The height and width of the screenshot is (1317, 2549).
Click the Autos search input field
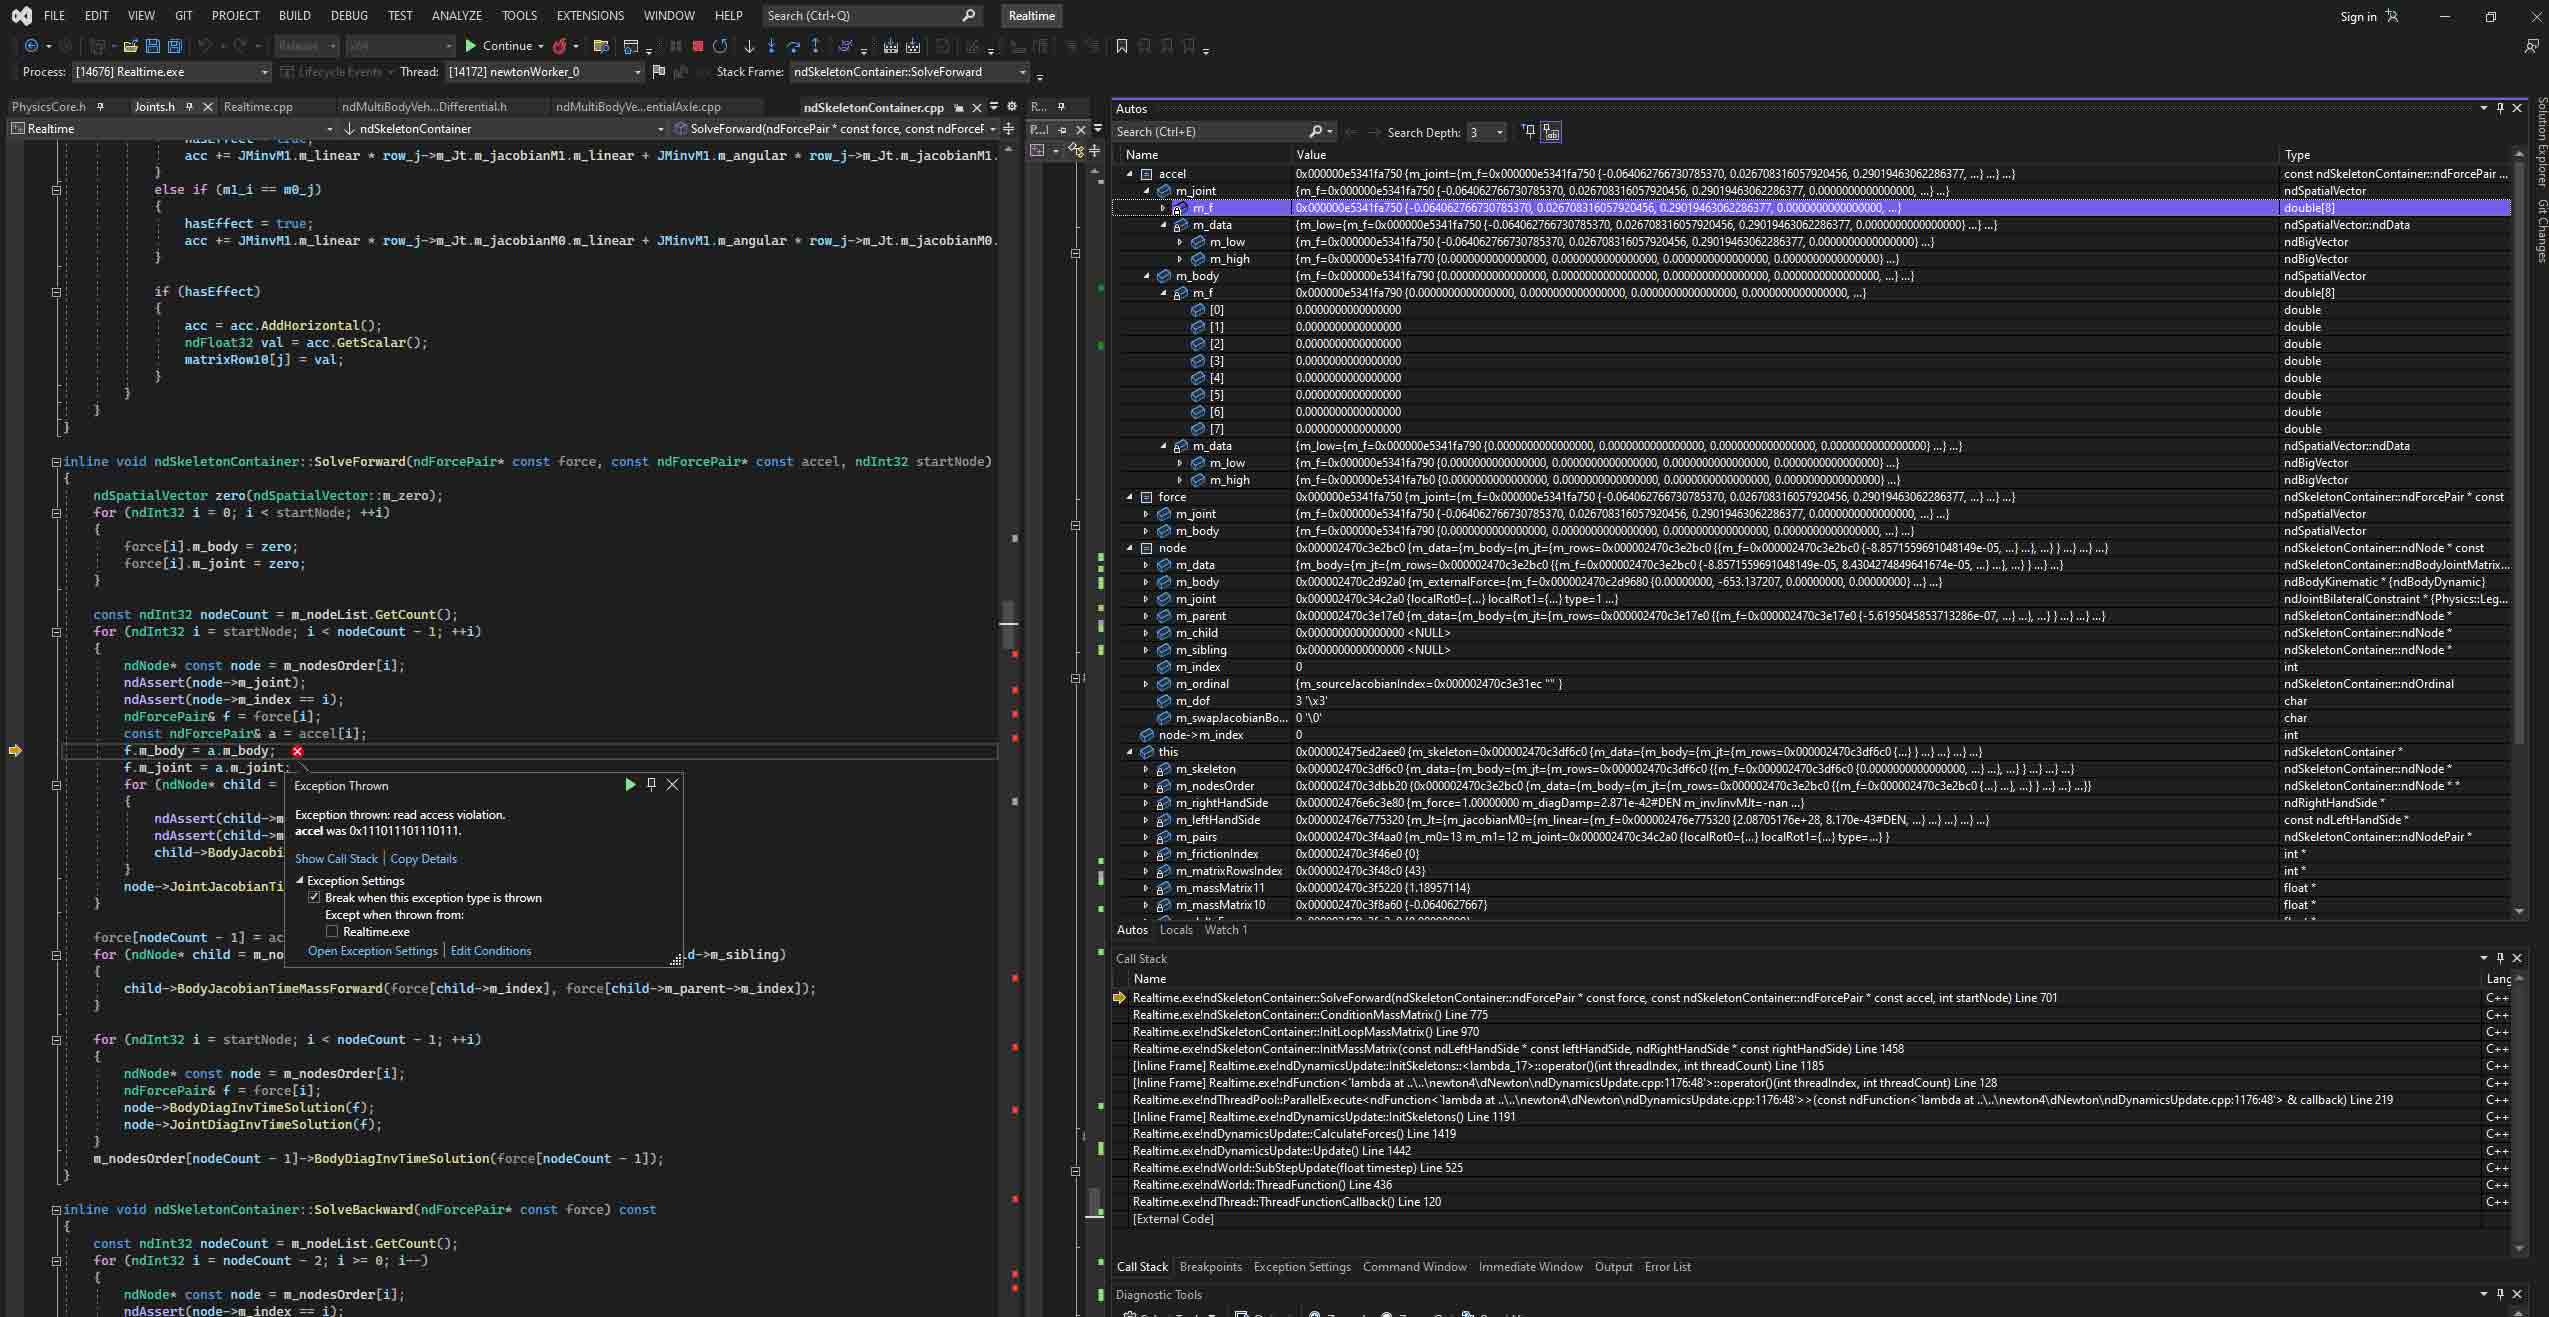click(x=1210, y=132)
